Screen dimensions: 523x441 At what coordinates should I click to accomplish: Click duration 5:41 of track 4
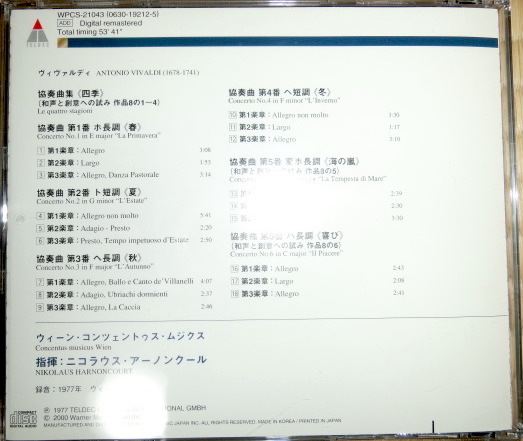[x=205, y=215]
